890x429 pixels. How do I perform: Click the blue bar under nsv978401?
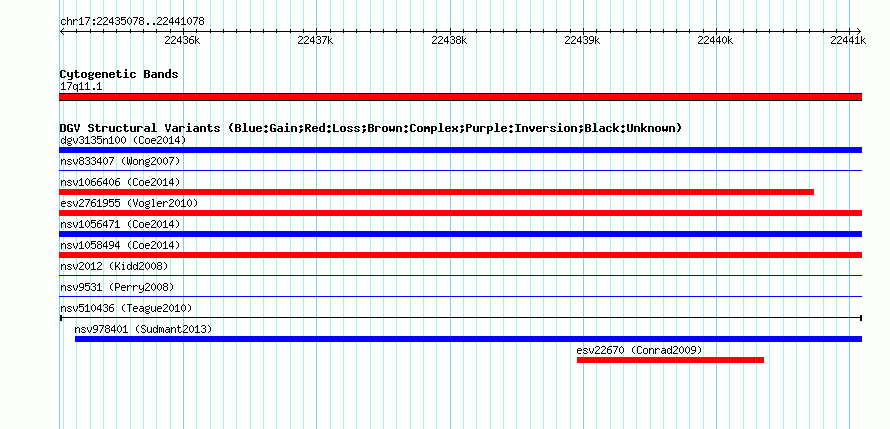point(468,339)
